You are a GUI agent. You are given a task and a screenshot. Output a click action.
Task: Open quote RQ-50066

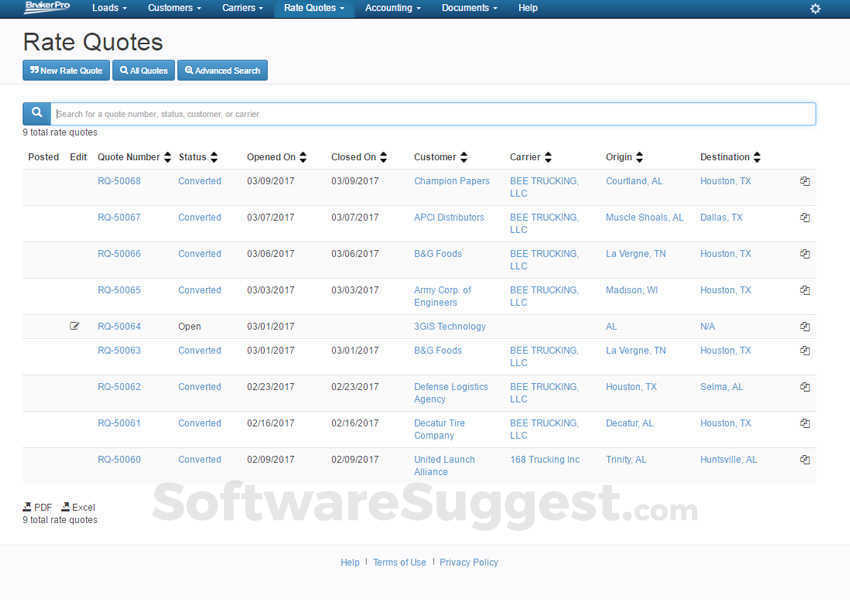point(119,254)
